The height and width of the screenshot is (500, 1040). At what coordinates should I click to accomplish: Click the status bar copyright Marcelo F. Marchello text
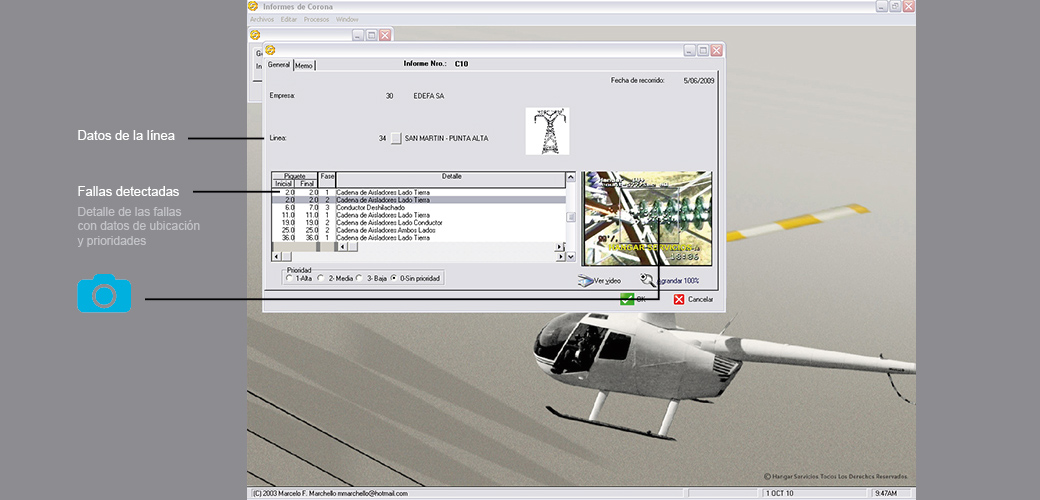pos(330,493)
